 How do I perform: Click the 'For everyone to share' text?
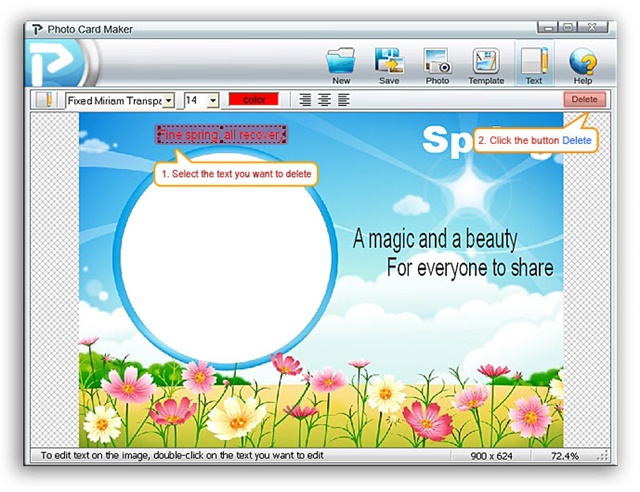coord(469,269)
